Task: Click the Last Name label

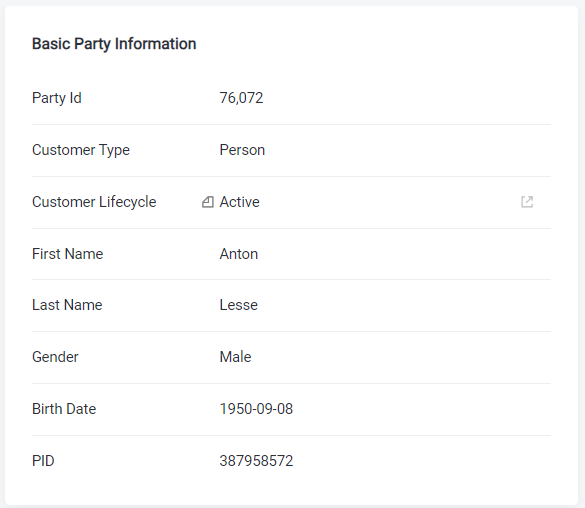Action: click(67, 305)
